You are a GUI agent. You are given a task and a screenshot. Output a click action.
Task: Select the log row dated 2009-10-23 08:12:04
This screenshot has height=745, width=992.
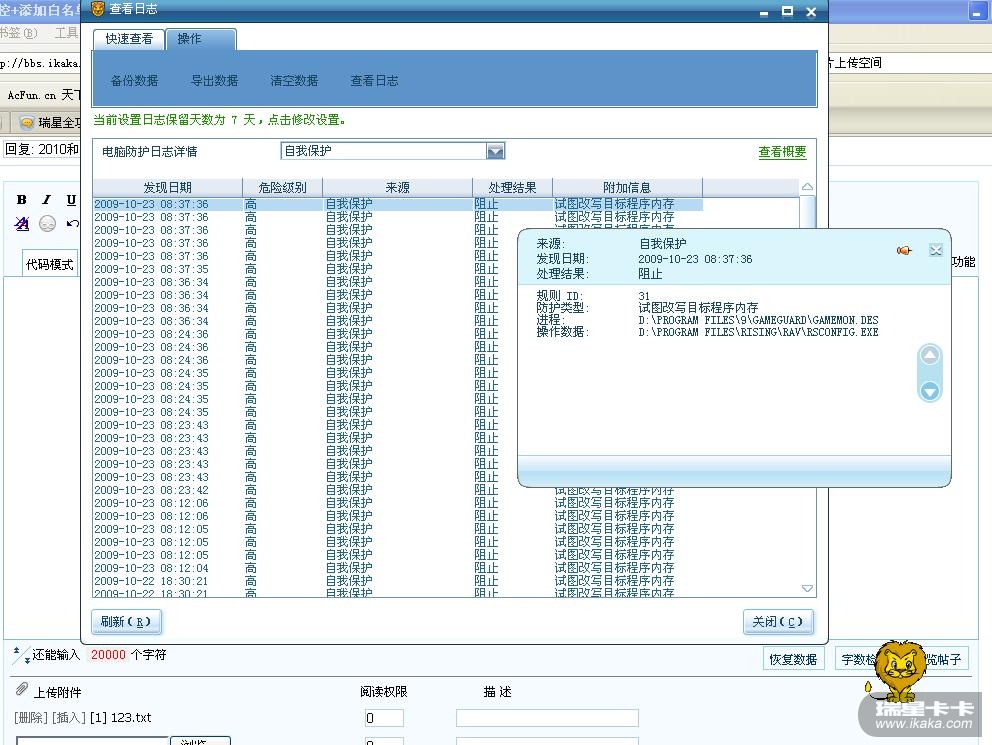click(397, 568)
